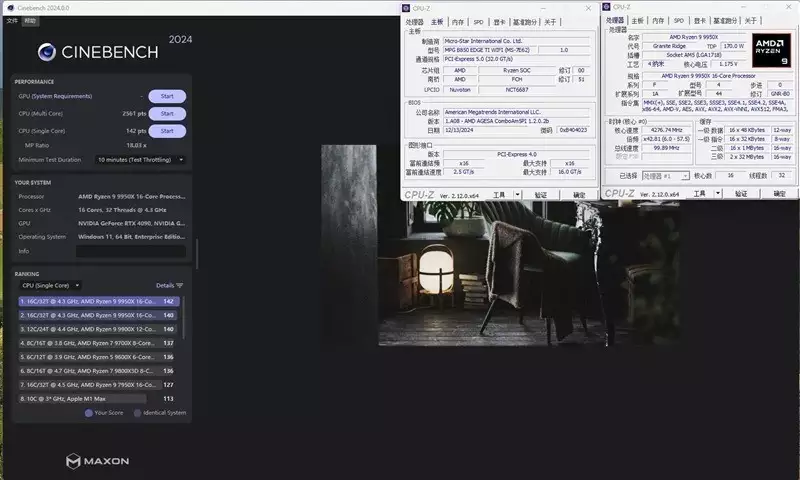Select ranking row 1 with score 142
The width and height of the screenshot is (800, 480).
(98, 301)
